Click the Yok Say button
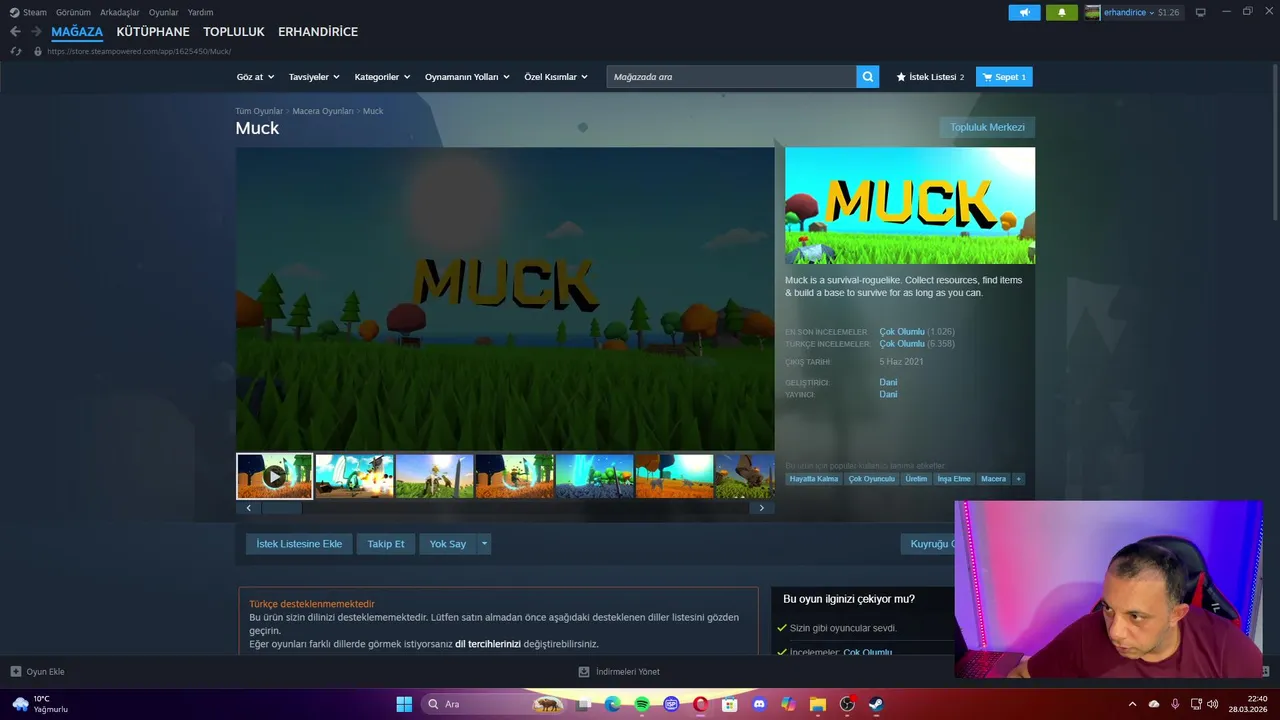The image size is (1280, 720). pyautogui.click(x=448, y=544)
